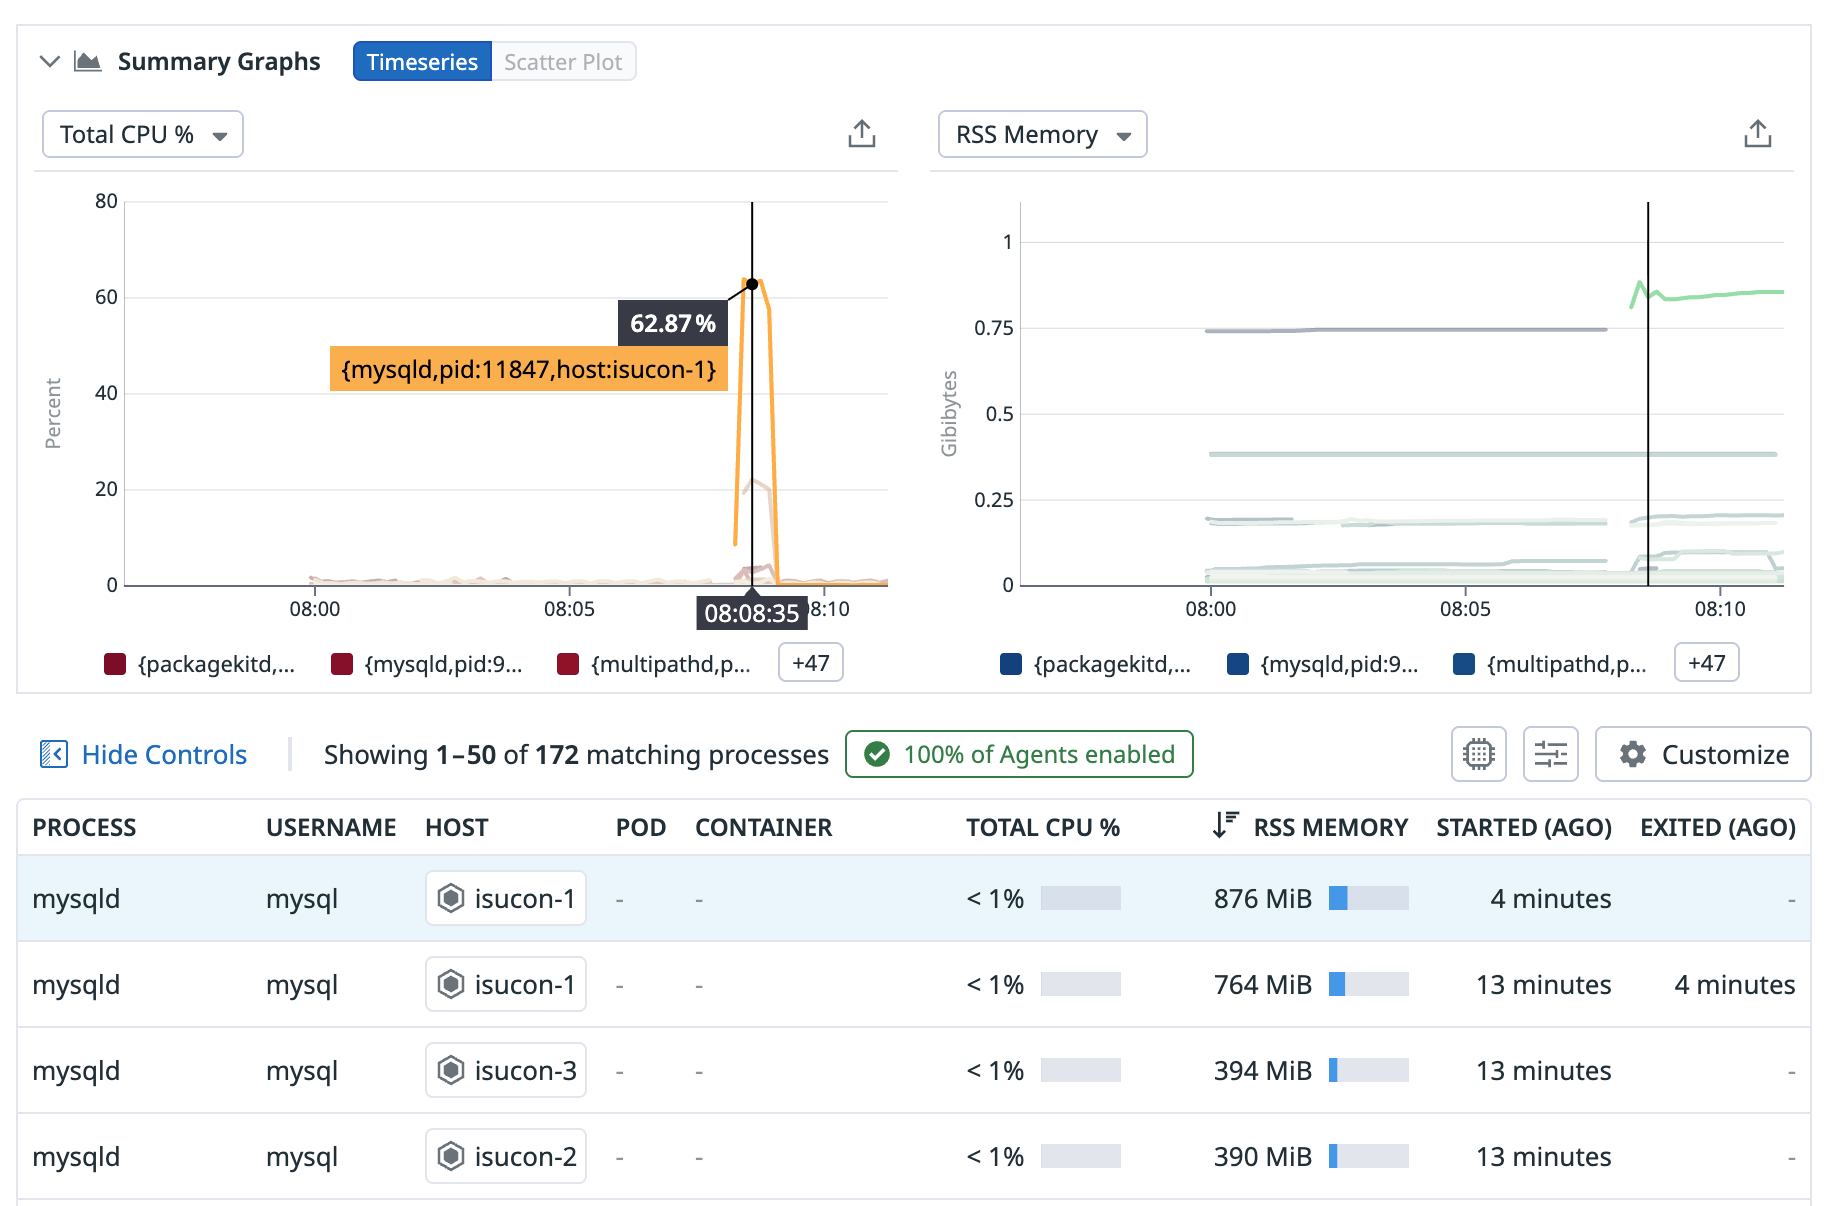Click the 4 minutes exited value
The width and height of the screenshot is (1834, 1206).
(x=1735, y=984)
